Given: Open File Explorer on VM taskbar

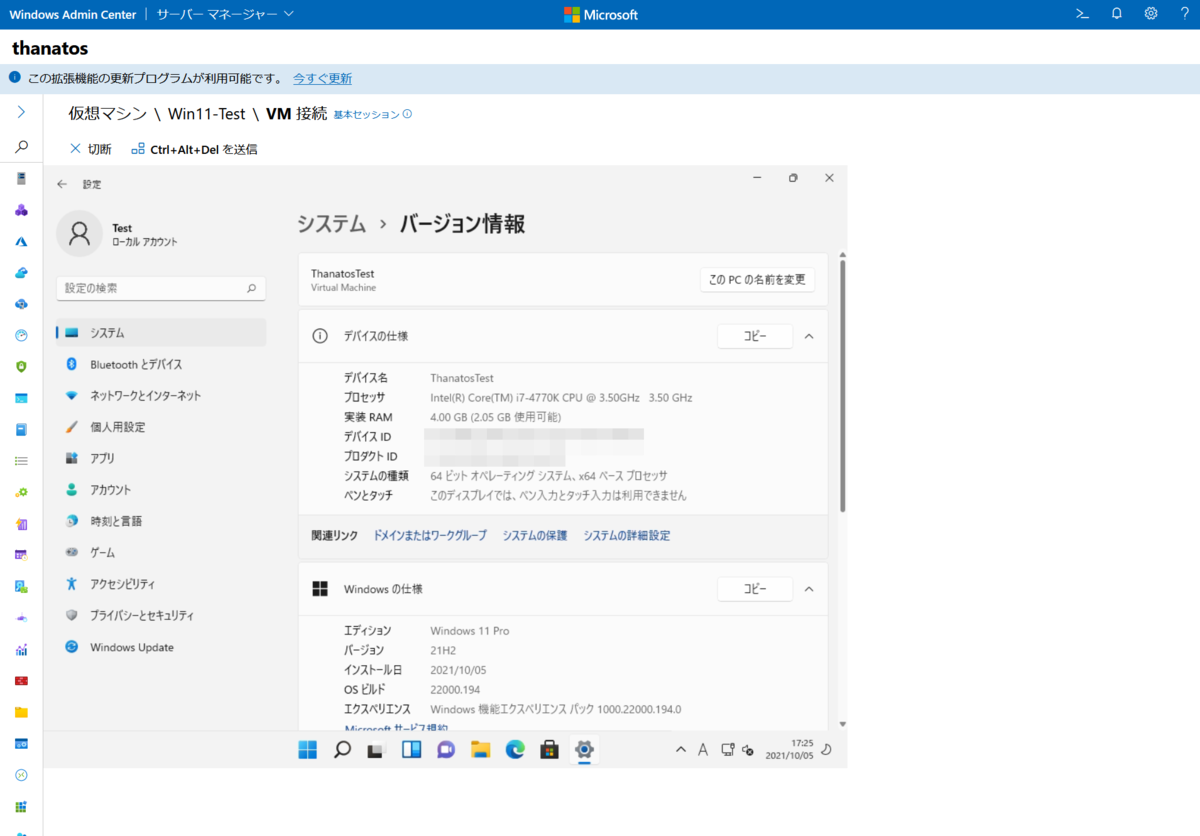Looking at the screenshot, I should click(x=480, y=750).
